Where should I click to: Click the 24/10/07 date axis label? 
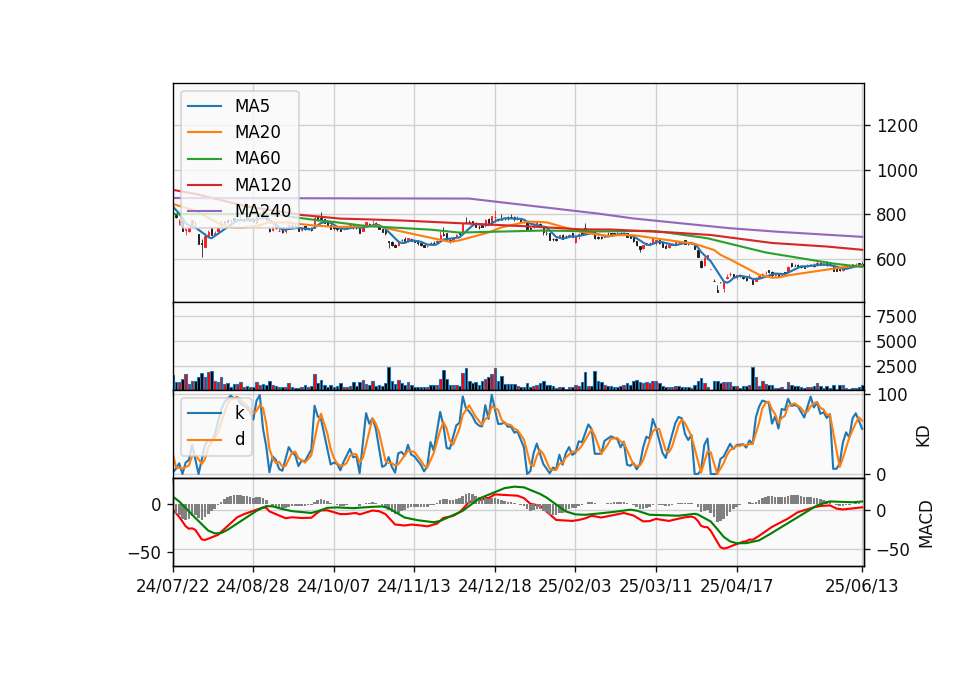[x=334, y=586]
